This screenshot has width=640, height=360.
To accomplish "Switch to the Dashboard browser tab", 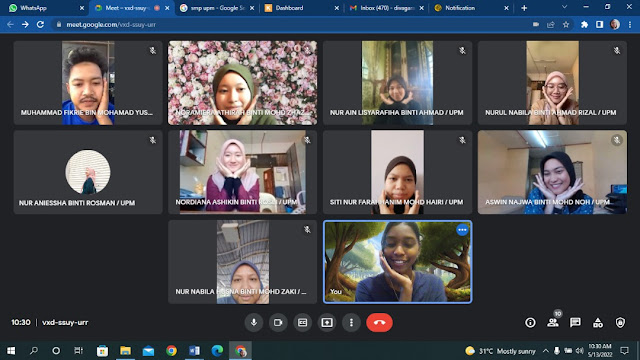I will pyautogui.click(x=301, y=8).
